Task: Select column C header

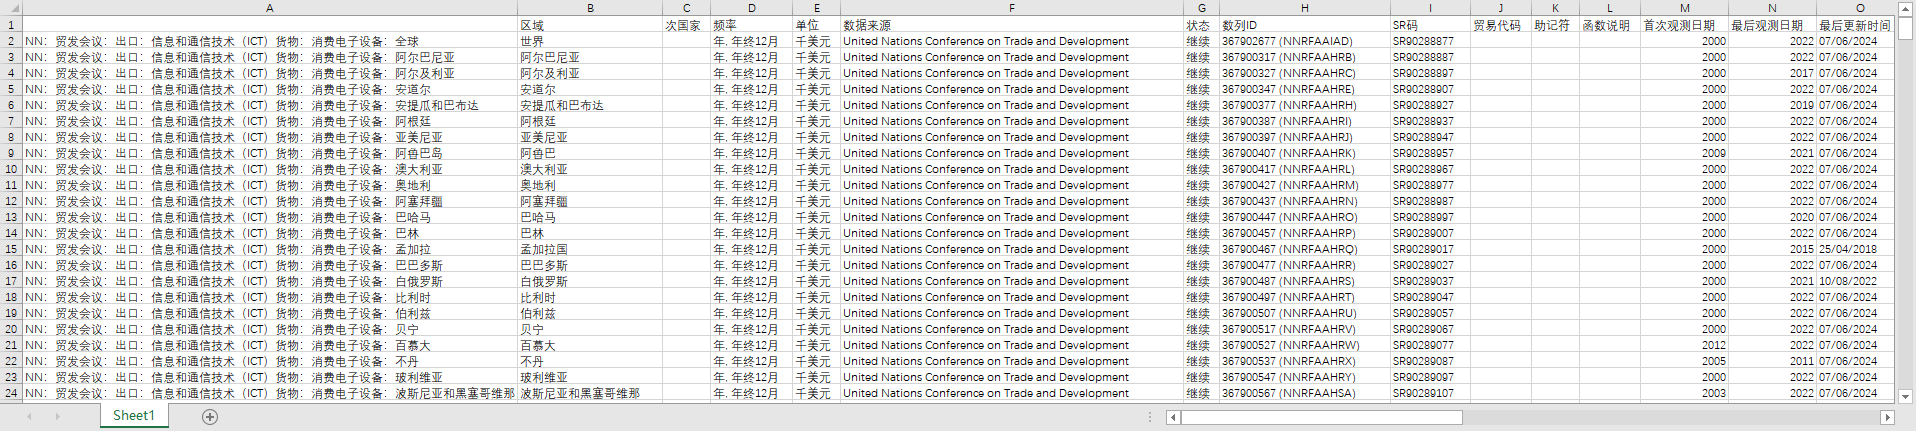Action: [x=686, y=8]
